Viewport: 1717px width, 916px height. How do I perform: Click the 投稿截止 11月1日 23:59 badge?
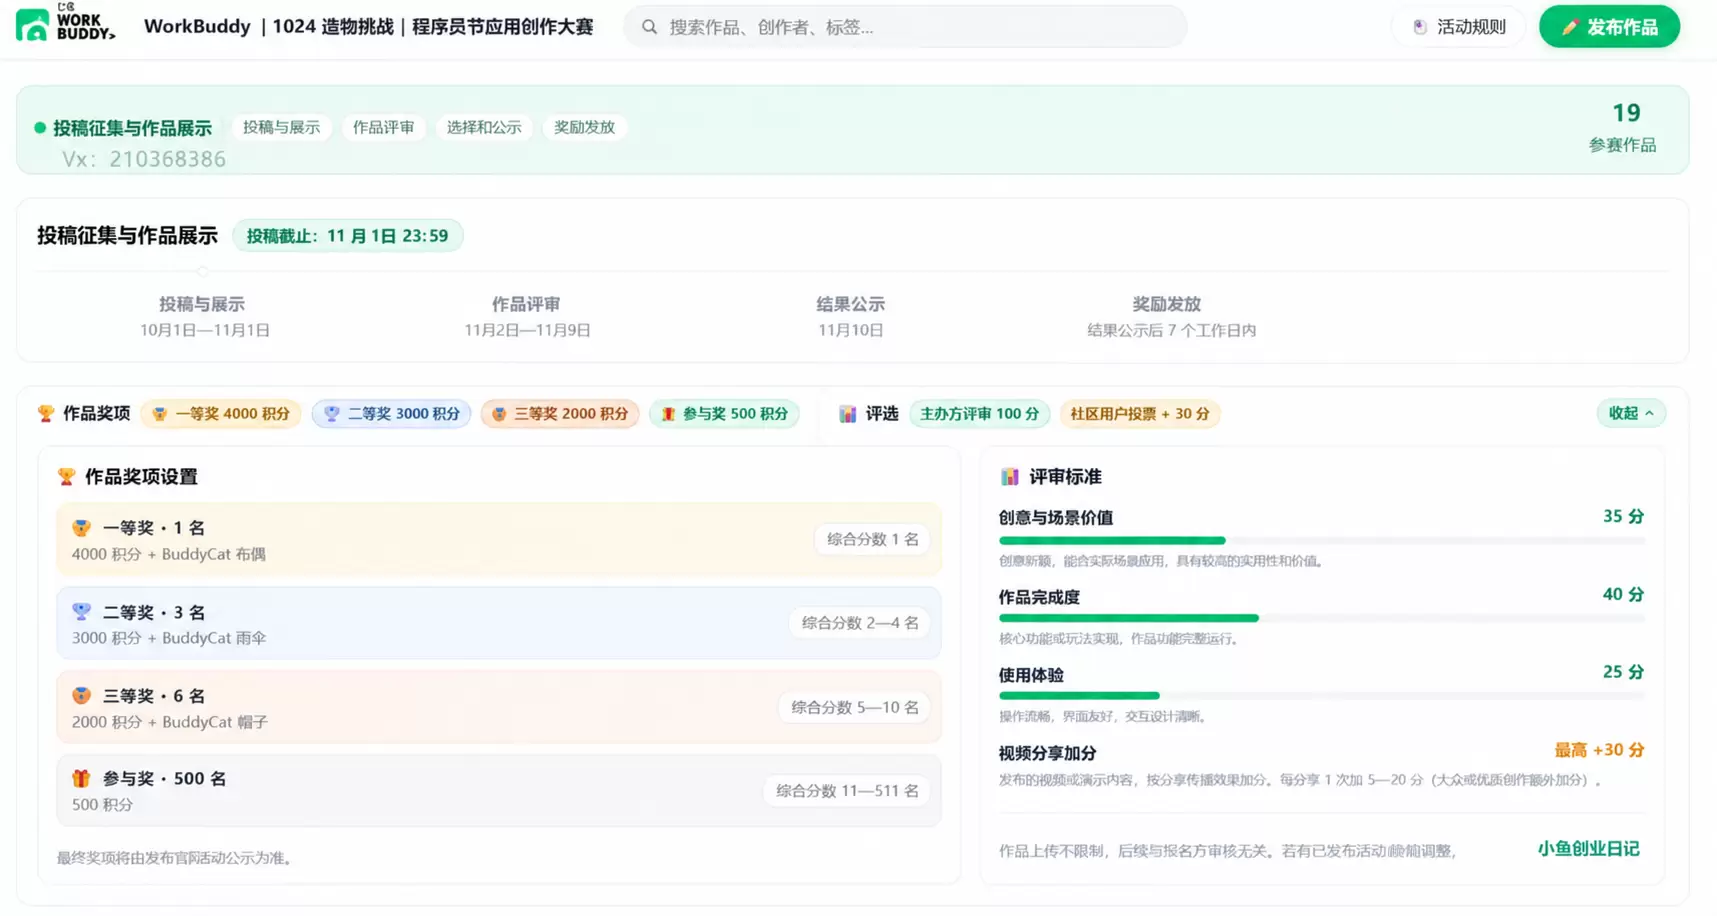(x=347, y=236)
